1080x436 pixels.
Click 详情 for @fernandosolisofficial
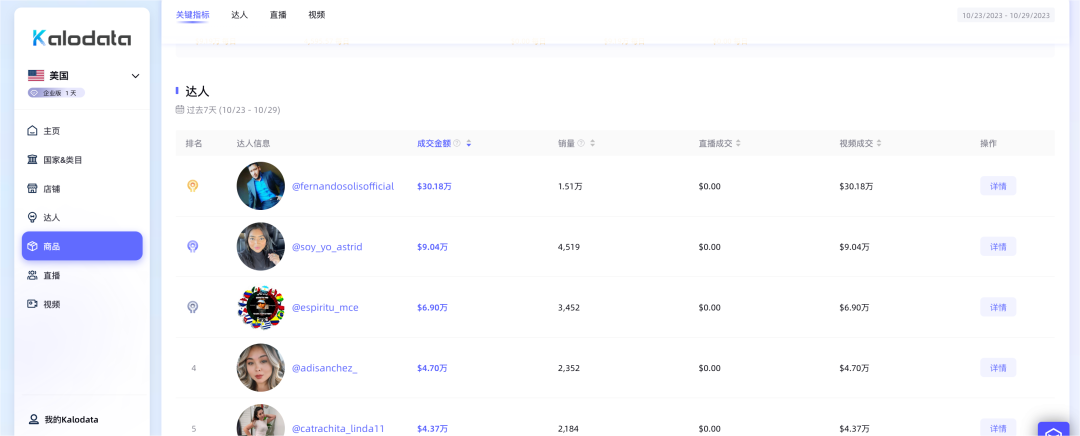(x=998, y=186)
